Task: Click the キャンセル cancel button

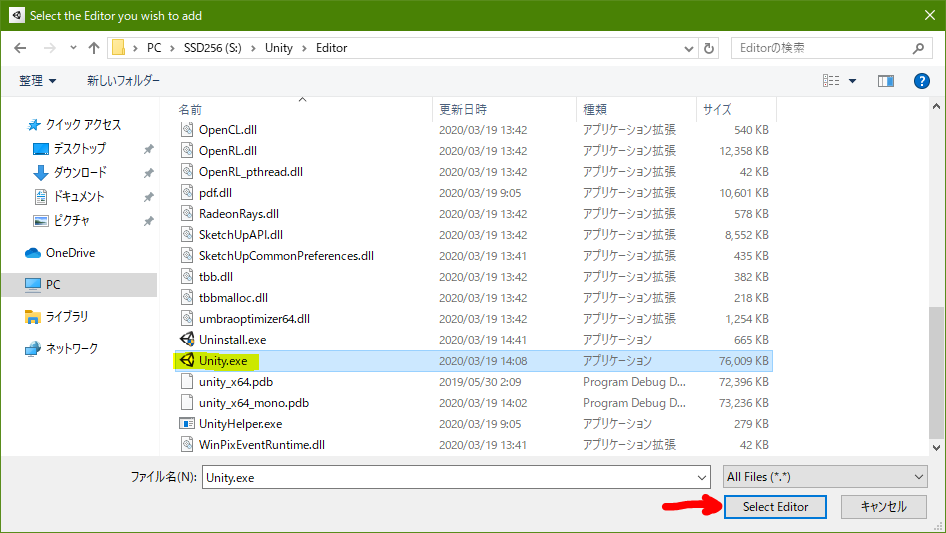Action: point(883,507)
